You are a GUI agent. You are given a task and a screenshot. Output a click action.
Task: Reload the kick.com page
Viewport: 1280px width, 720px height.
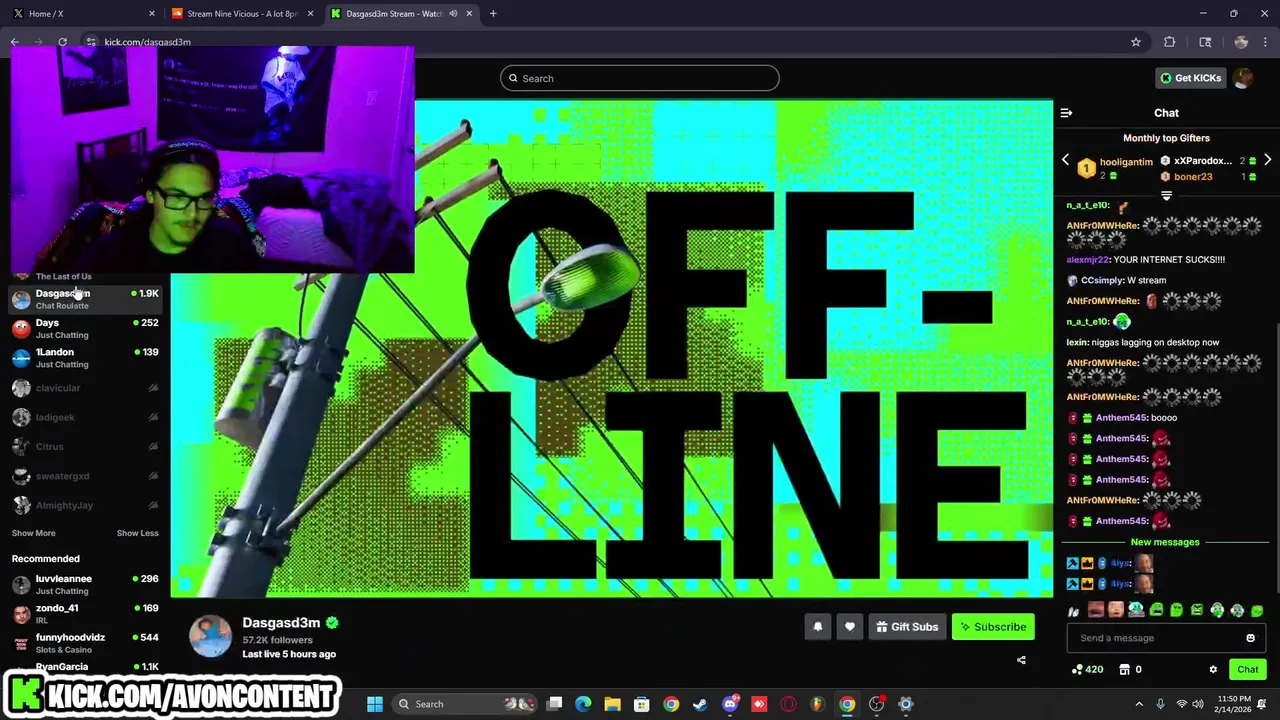tap(62, 42)
